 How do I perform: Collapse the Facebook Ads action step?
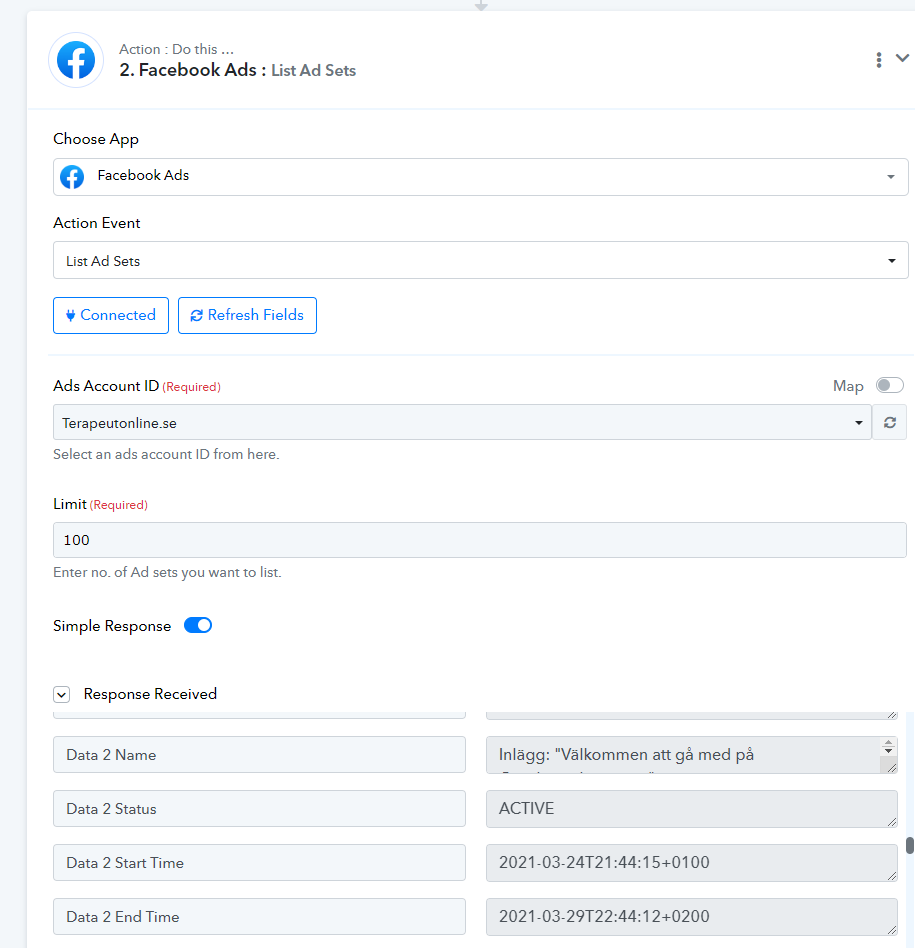point(902,58)
